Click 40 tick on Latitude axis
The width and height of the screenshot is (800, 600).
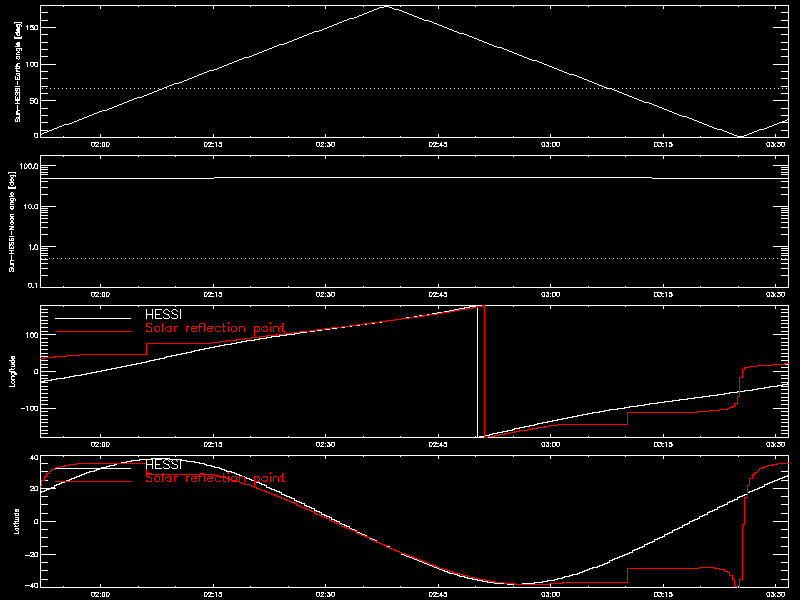[34, 458]
